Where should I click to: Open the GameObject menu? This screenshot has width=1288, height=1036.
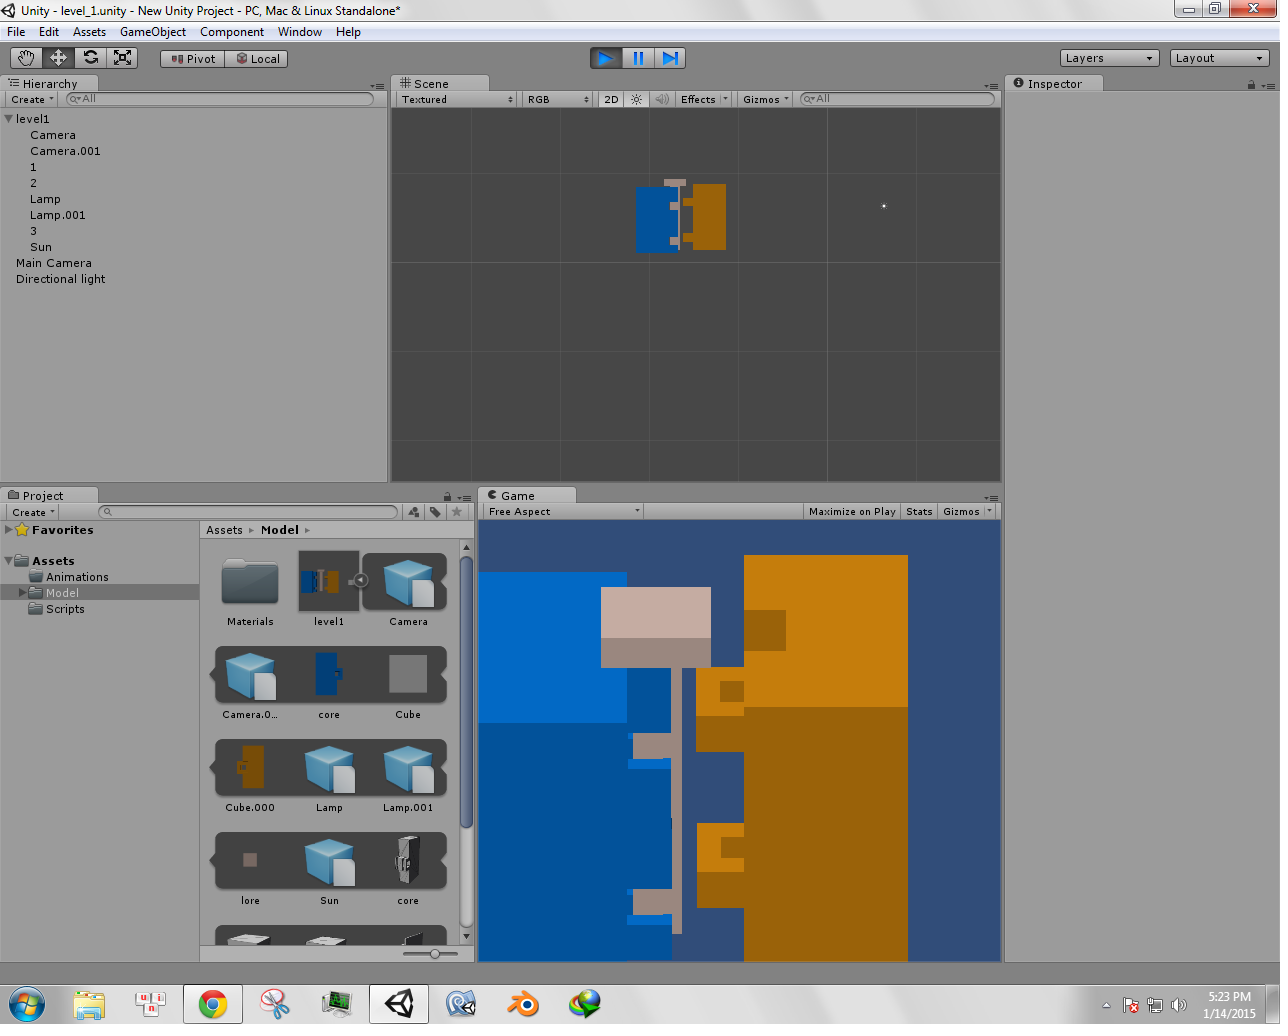153,32
